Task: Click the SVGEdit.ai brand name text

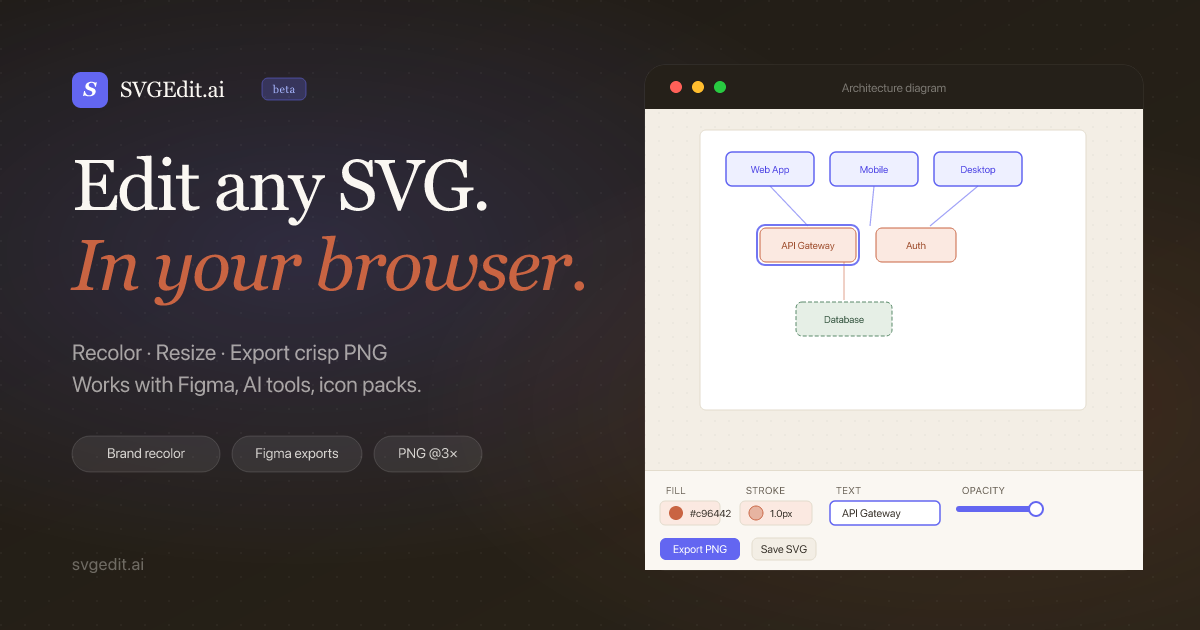Action: click(172, 90)
